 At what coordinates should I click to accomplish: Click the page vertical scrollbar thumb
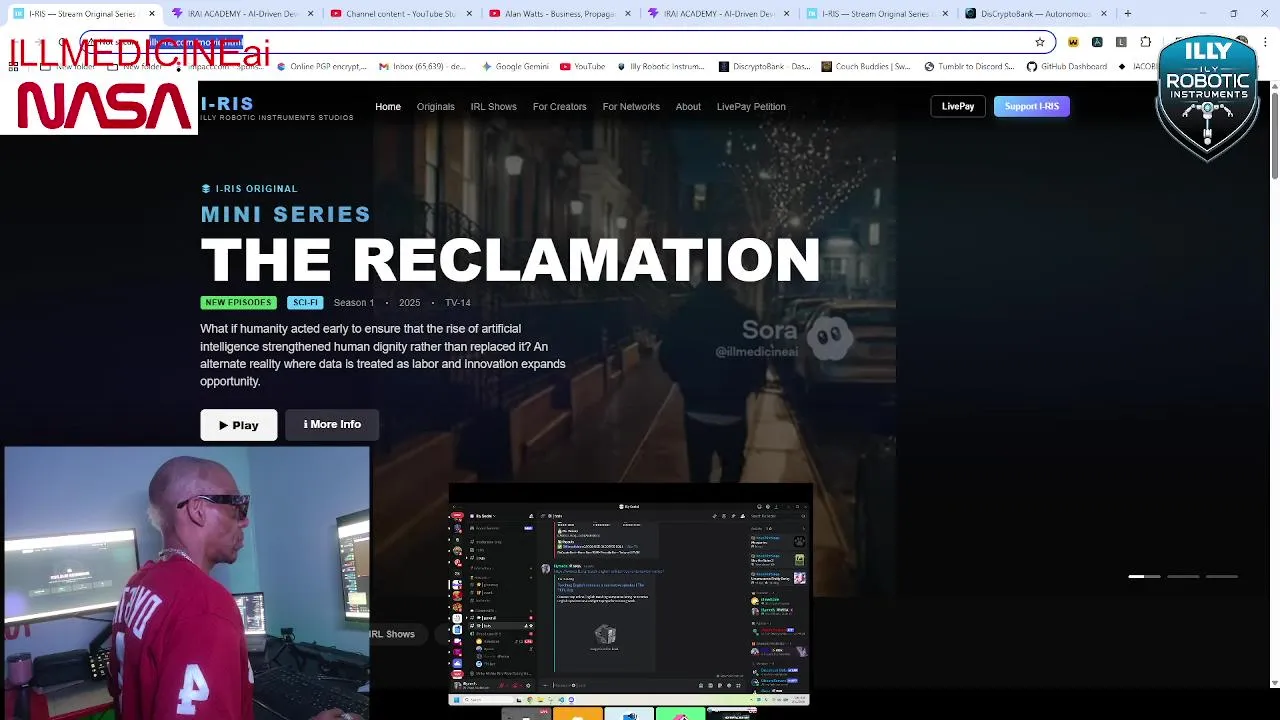pyautogui.click(x=1274, y=135)
